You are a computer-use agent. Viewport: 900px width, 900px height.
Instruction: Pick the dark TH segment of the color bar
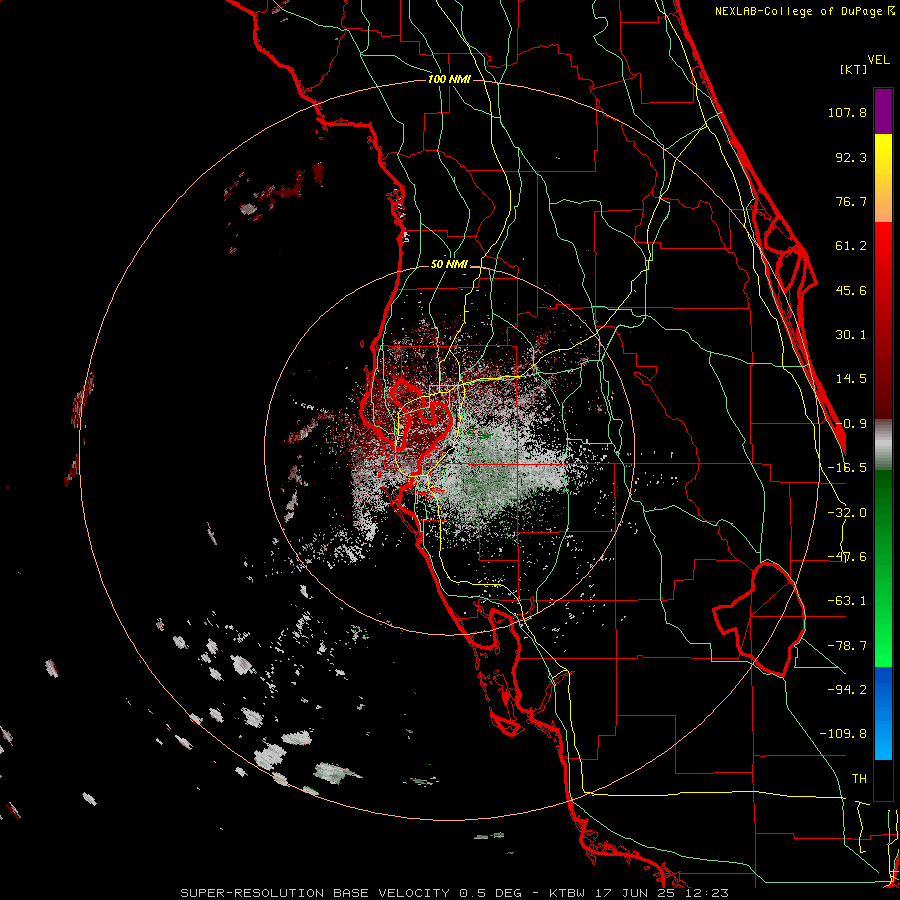tap(883, 780)
